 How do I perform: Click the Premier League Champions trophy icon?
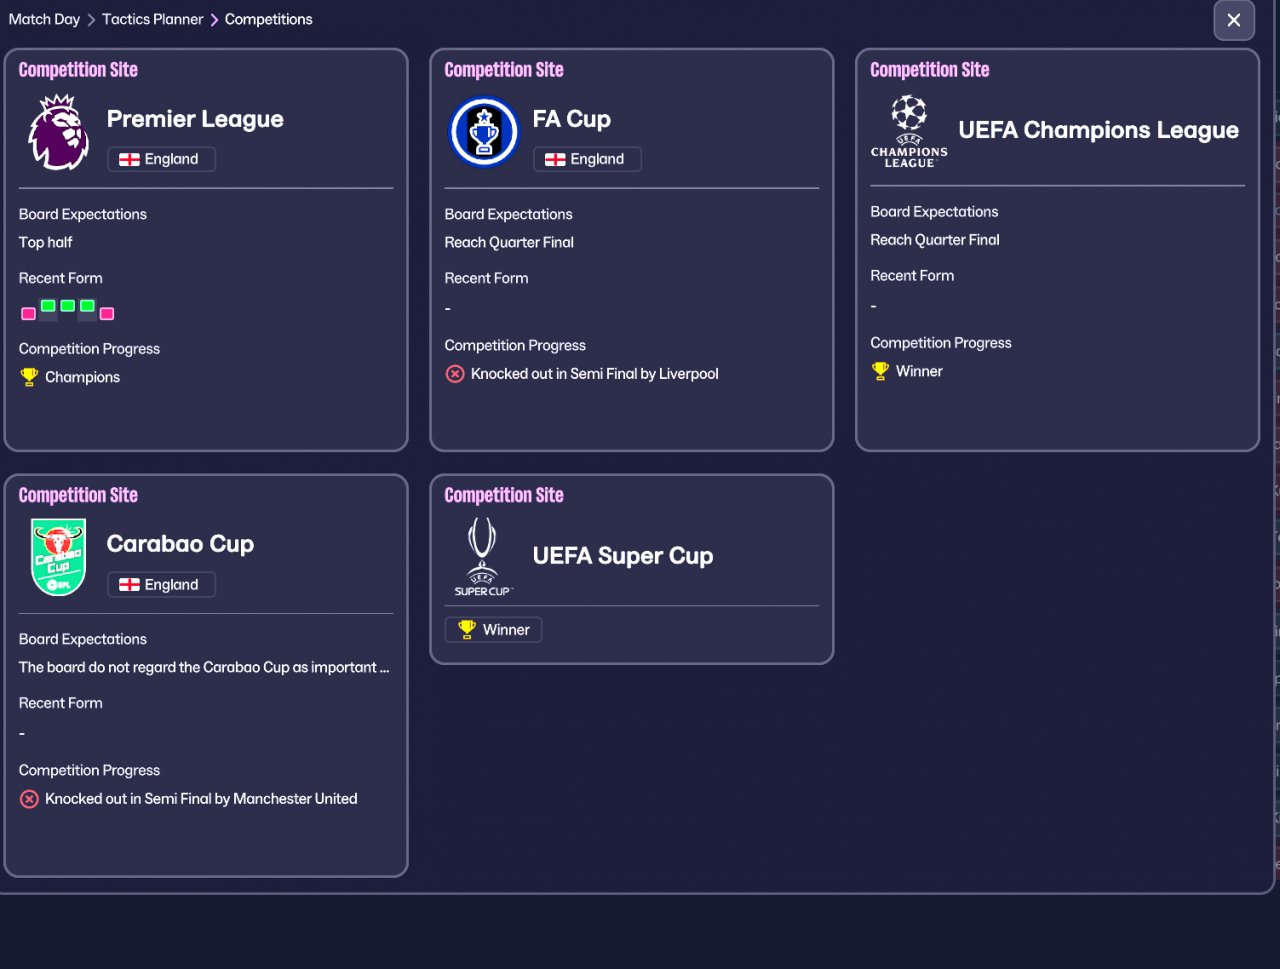tap(29, 377)
